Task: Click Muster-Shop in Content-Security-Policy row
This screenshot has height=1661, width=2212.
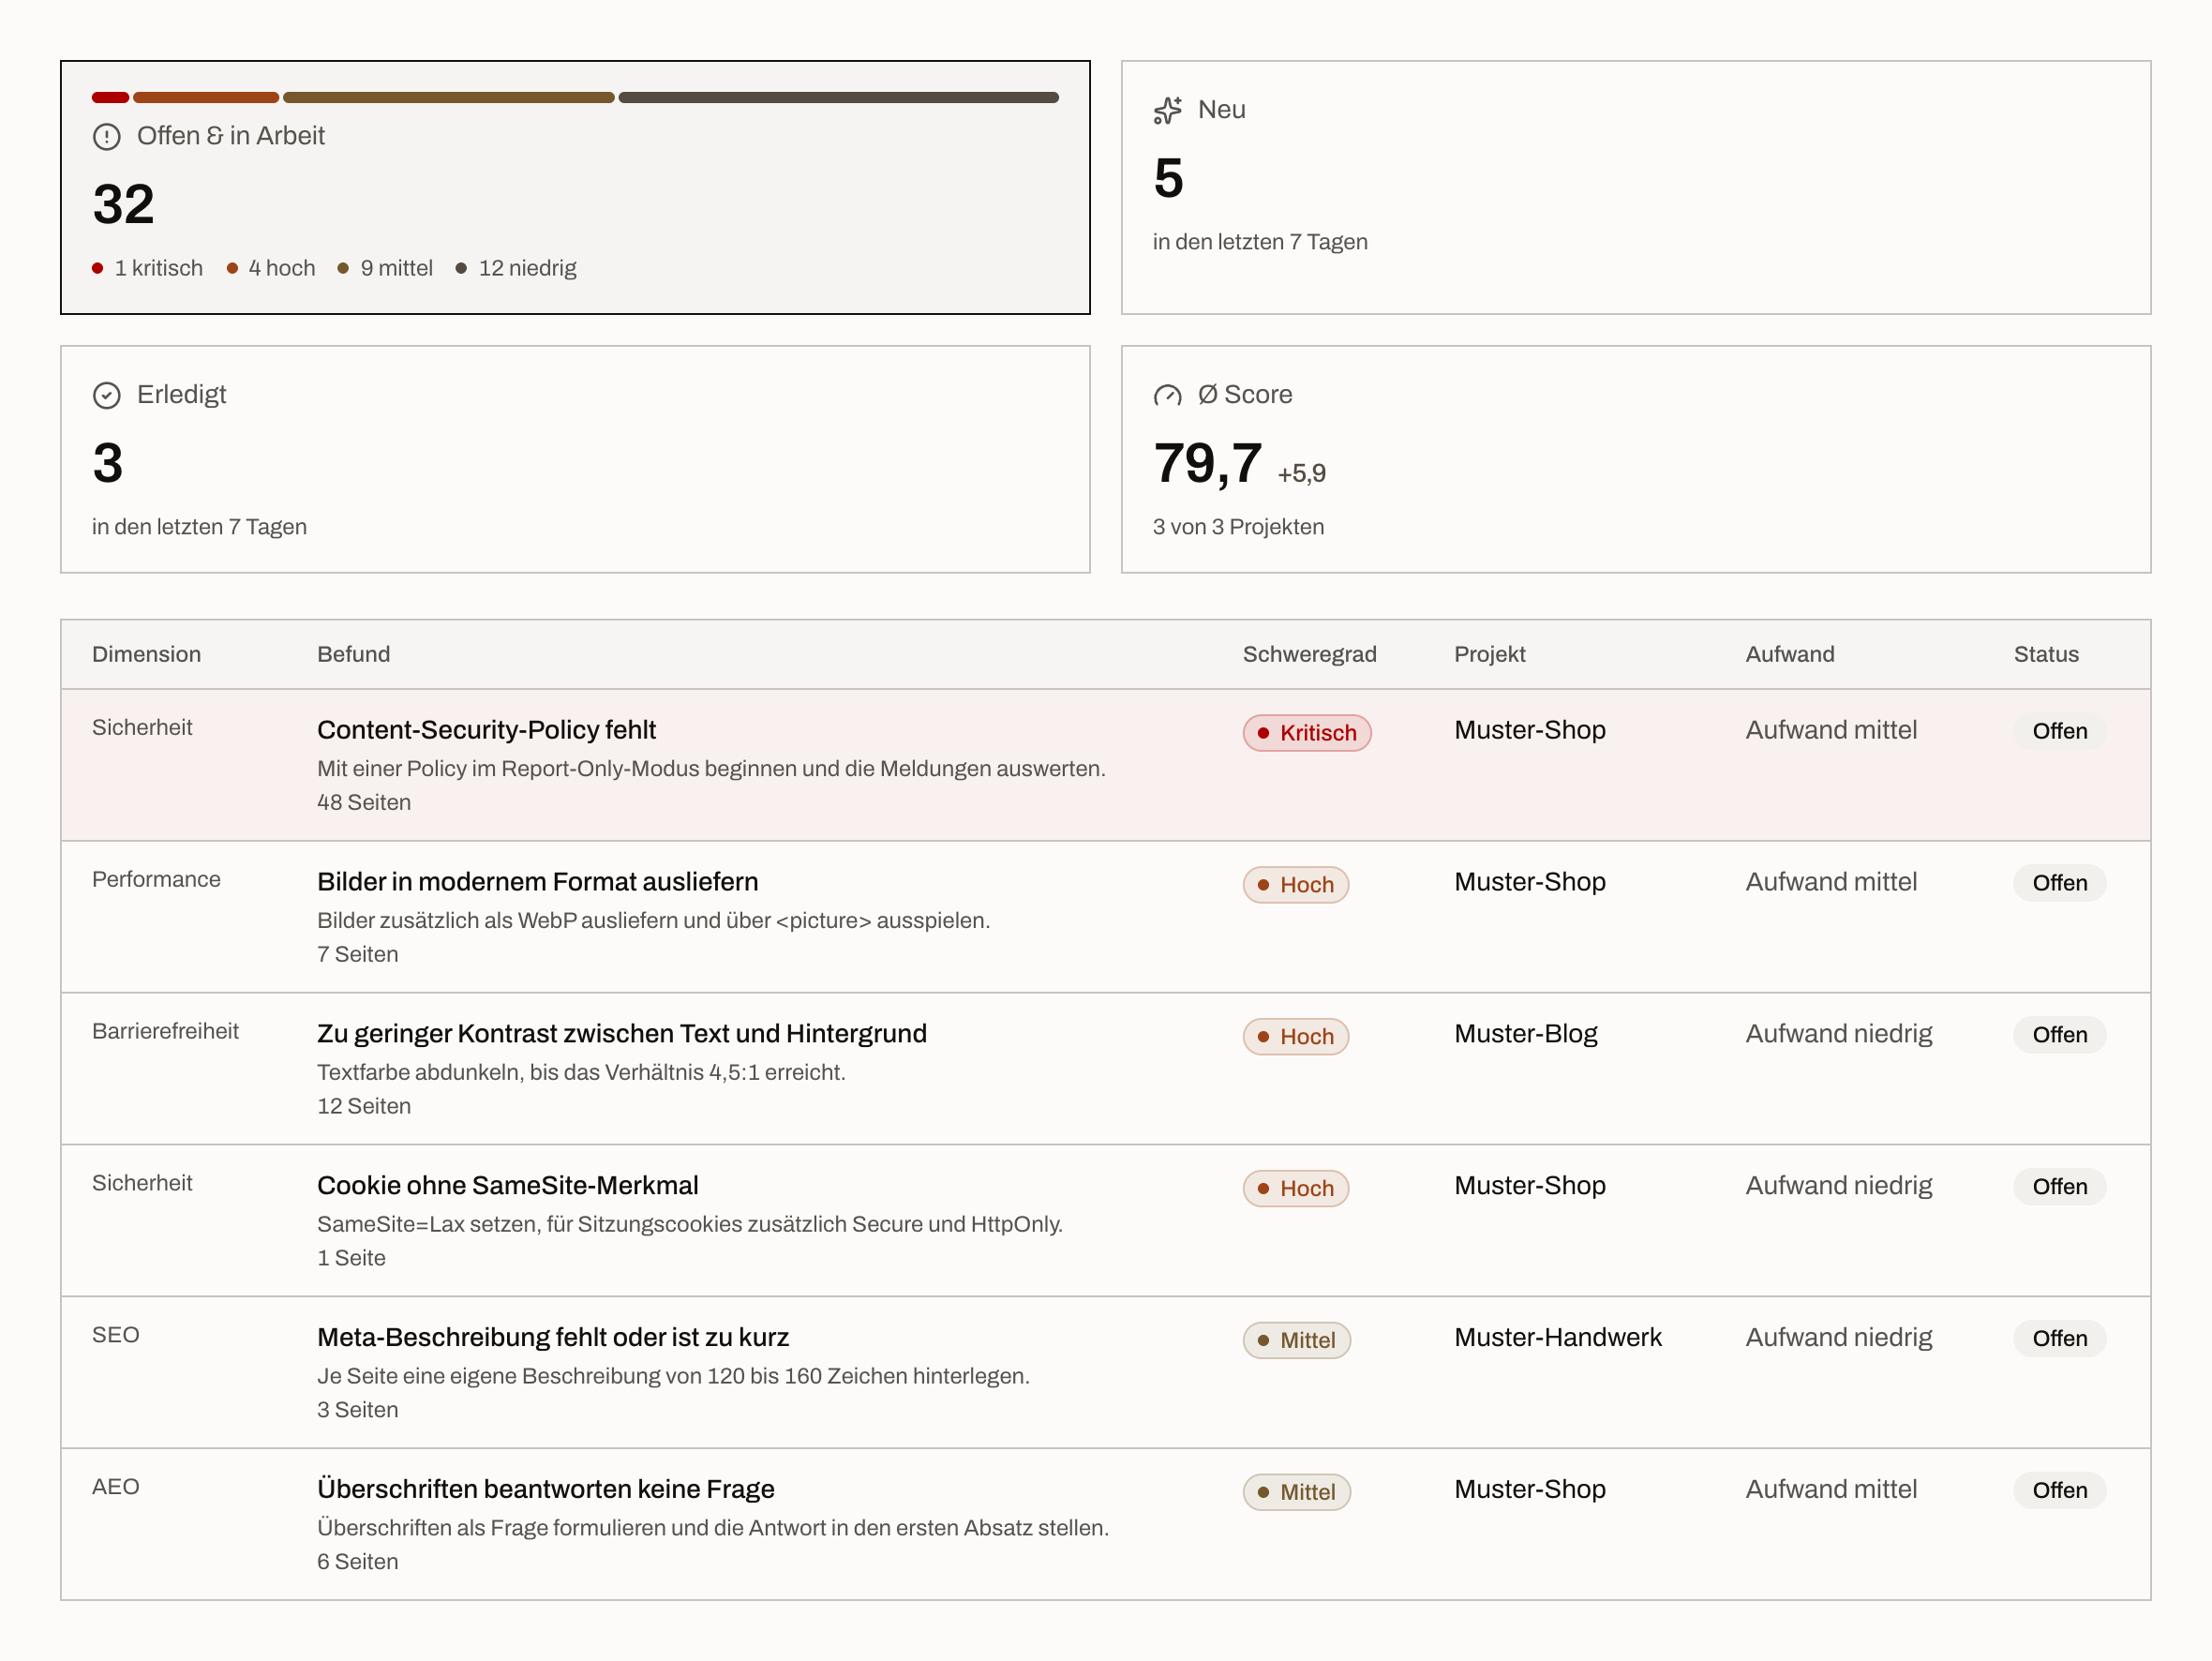Action: [x=1529, y=730]
